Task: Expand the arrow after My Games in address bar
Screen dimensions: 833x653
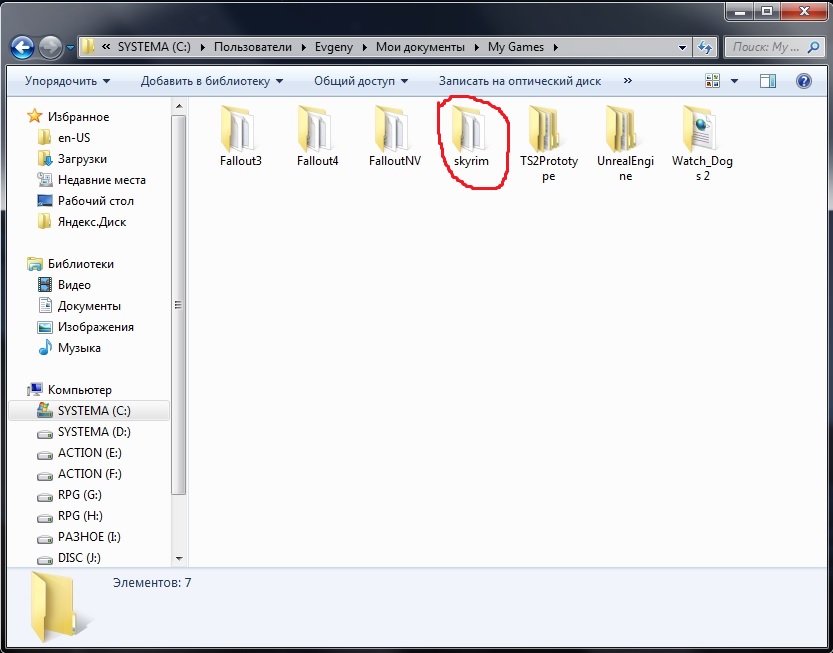Action: 556,47
